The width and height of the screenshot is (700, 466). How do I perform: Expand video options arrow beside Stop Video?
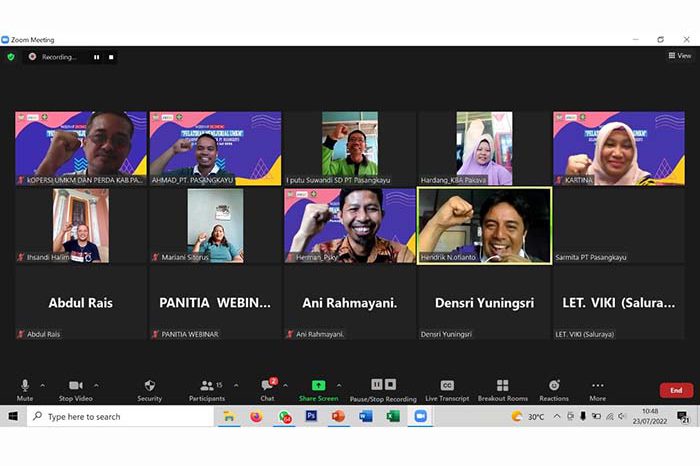point(96,385)
